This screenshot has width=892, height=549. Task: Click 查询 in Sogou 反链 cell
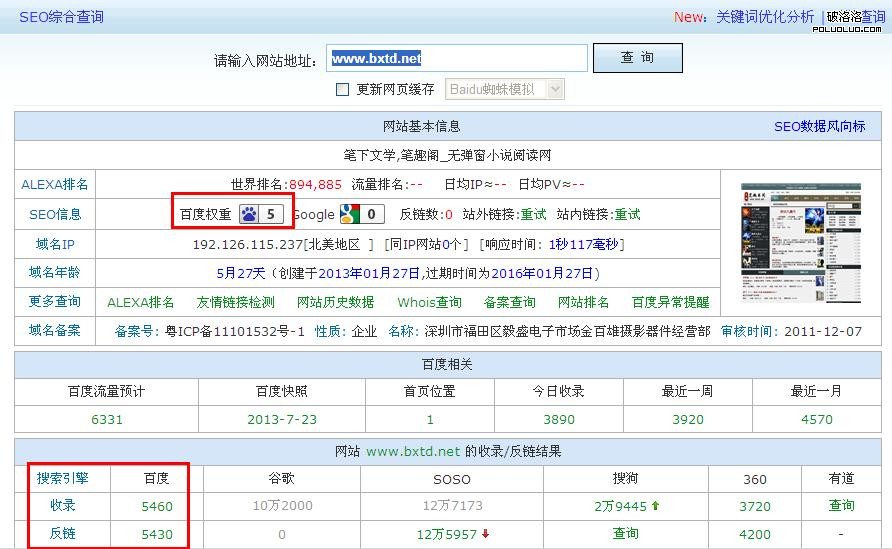coord(625,533)
